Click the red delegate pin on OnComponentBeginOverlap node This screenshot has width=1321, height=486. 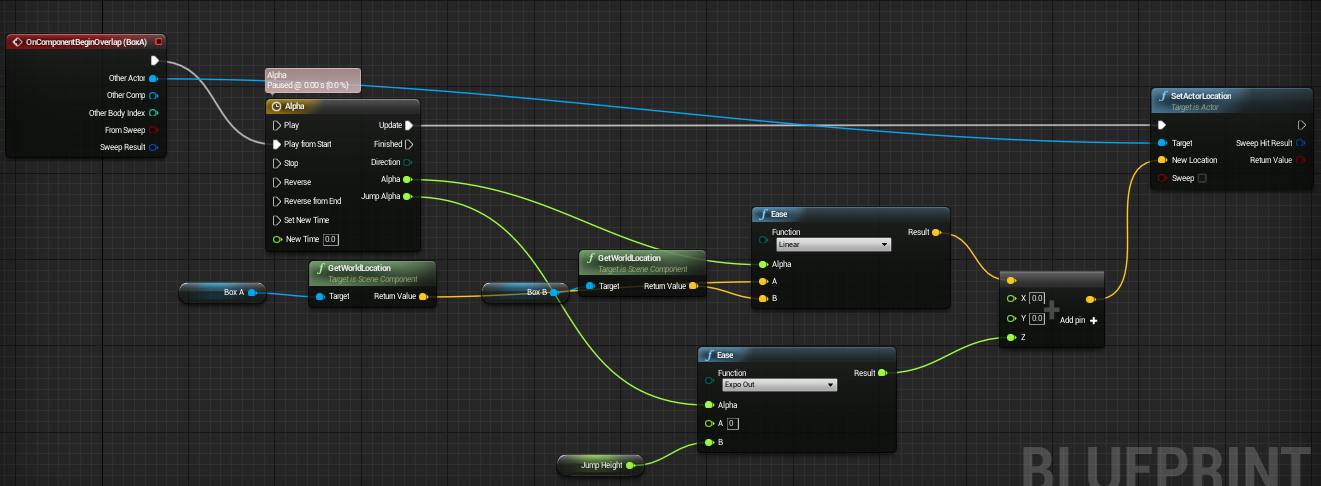click(x=159, y=42)
